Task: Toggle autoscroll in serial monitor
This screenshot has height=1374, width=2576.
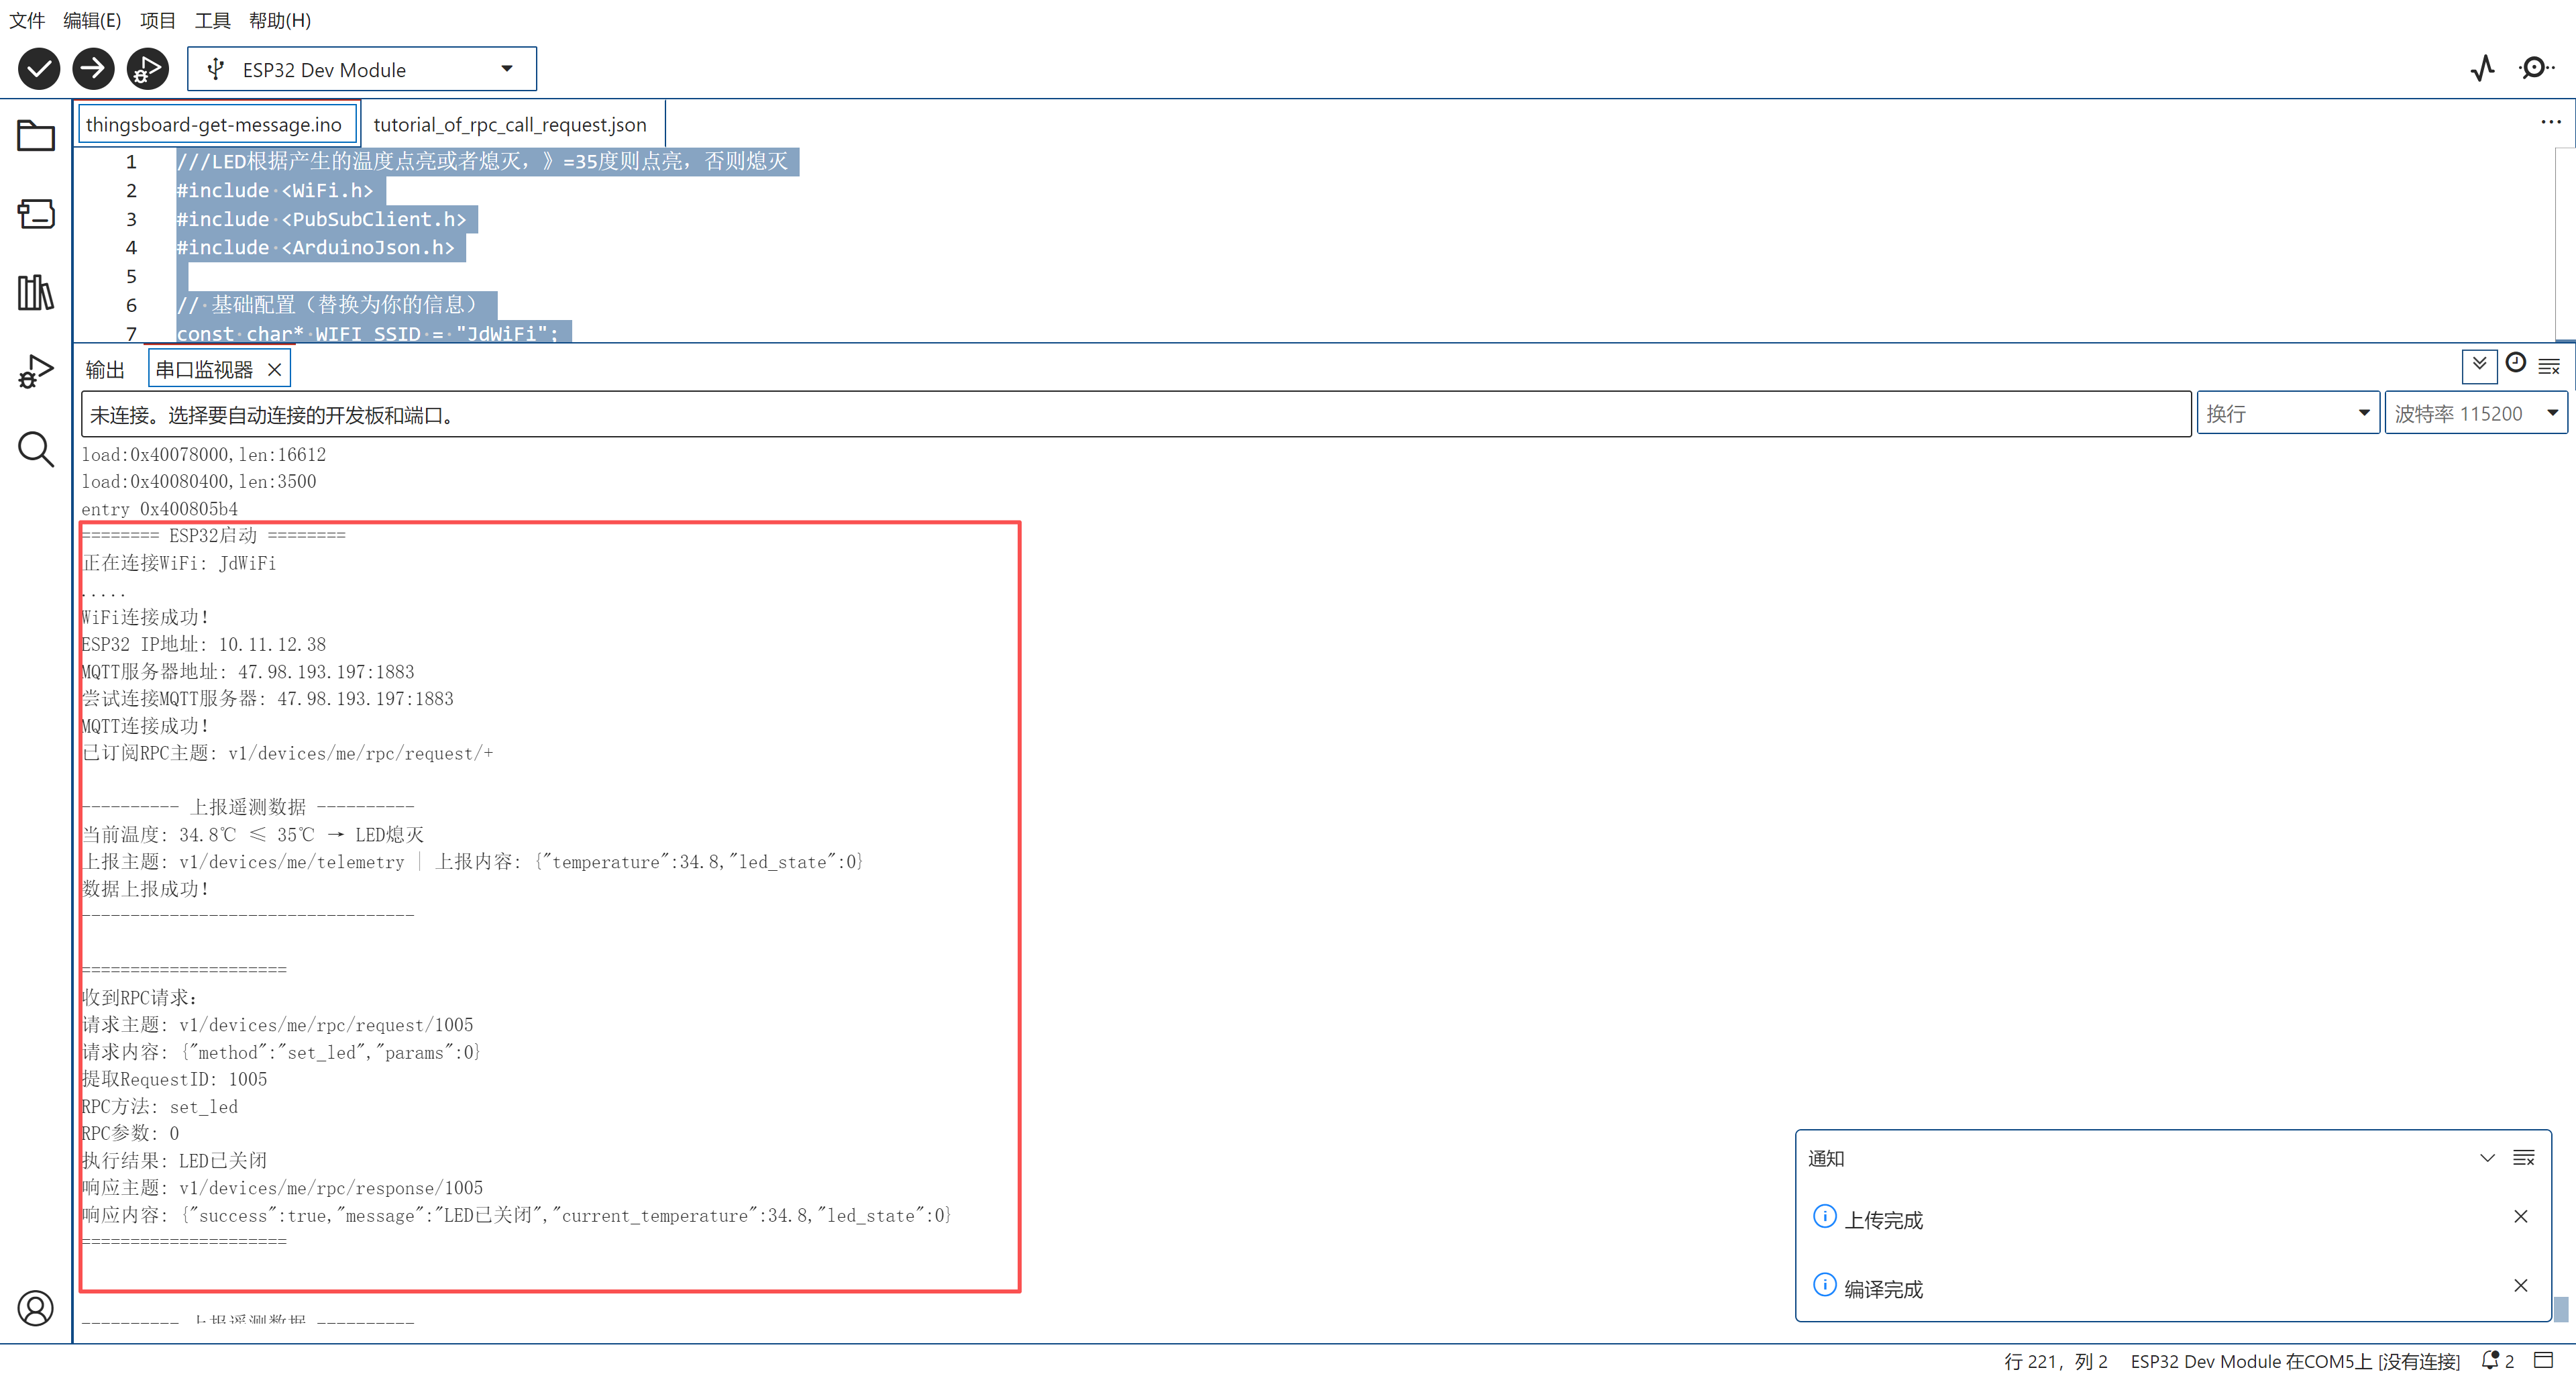Action: tap(2479, 365)
